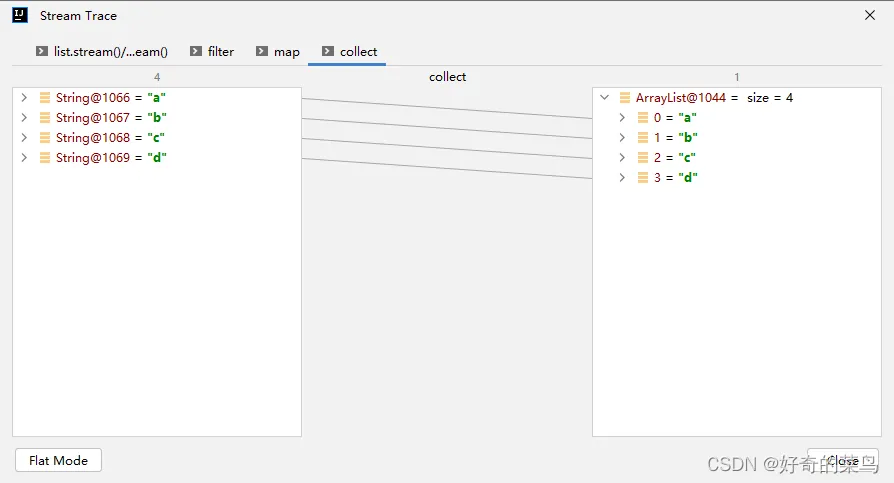Expand the String@1066 "a" node
Image resolution: width=894 pixels, height=483 pixels.
point(24,98)
